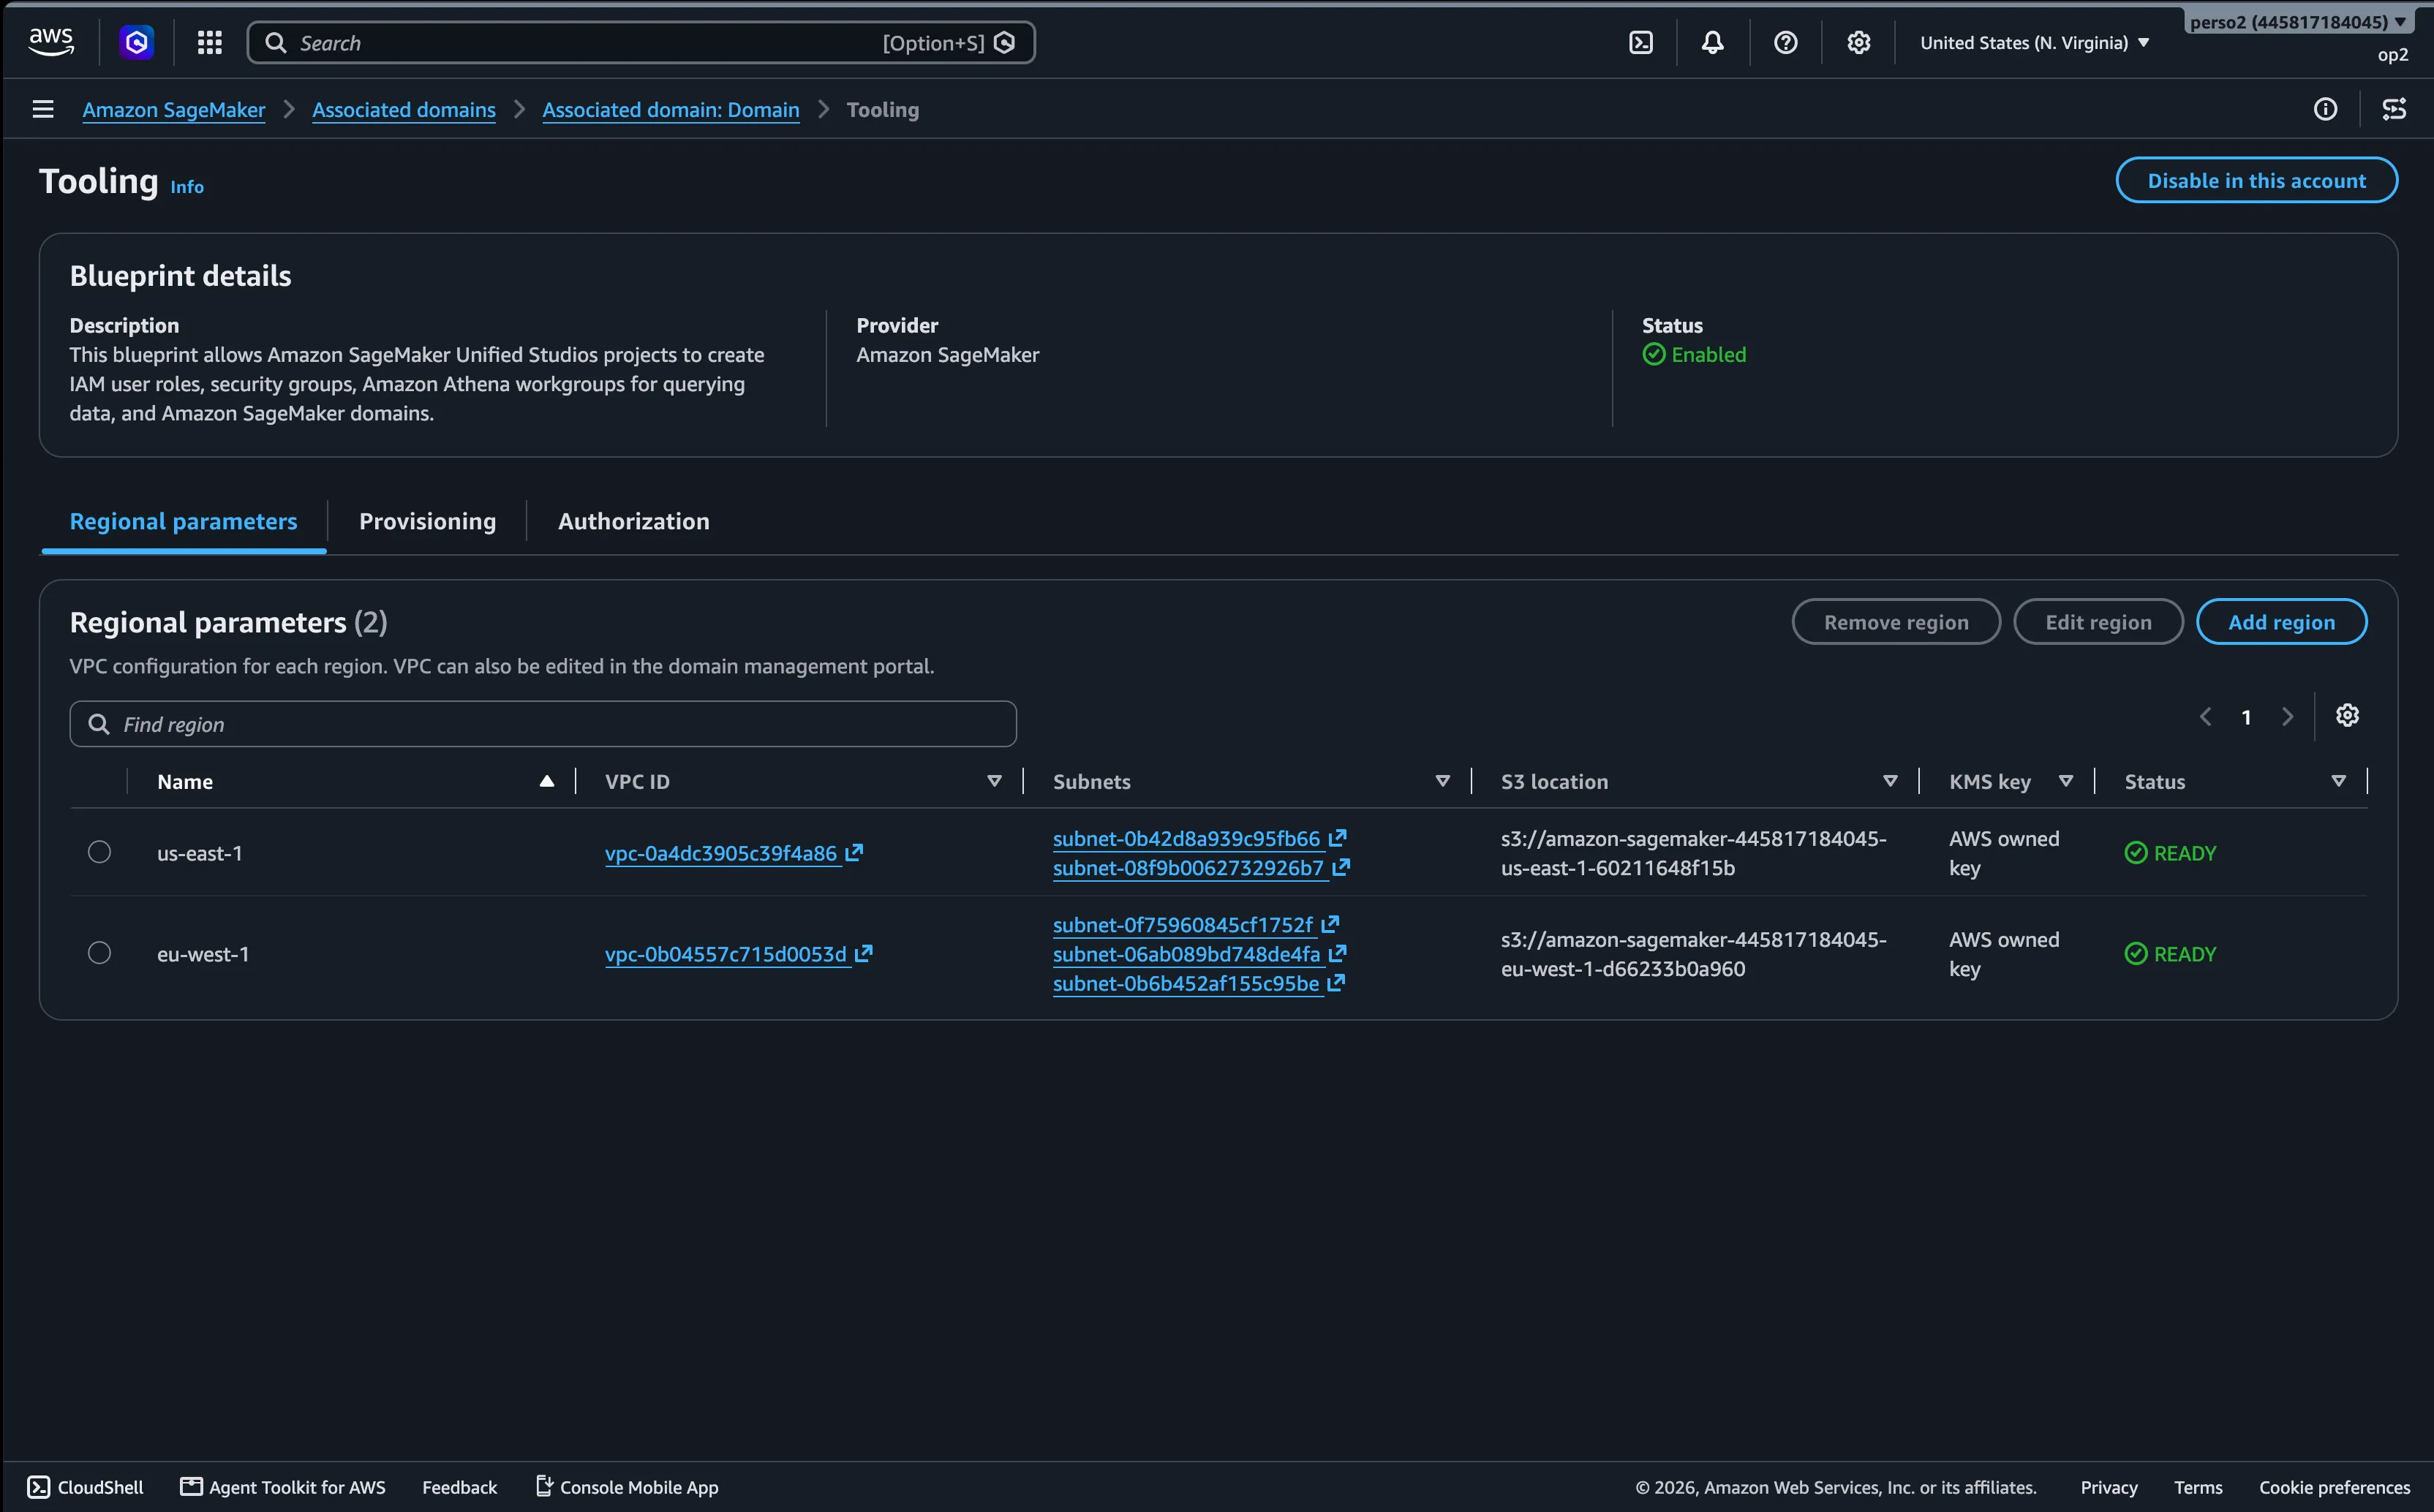This screenshot has width=2434, height=1512.
Task: Open table preferences gear icon
Action: 2348,715
